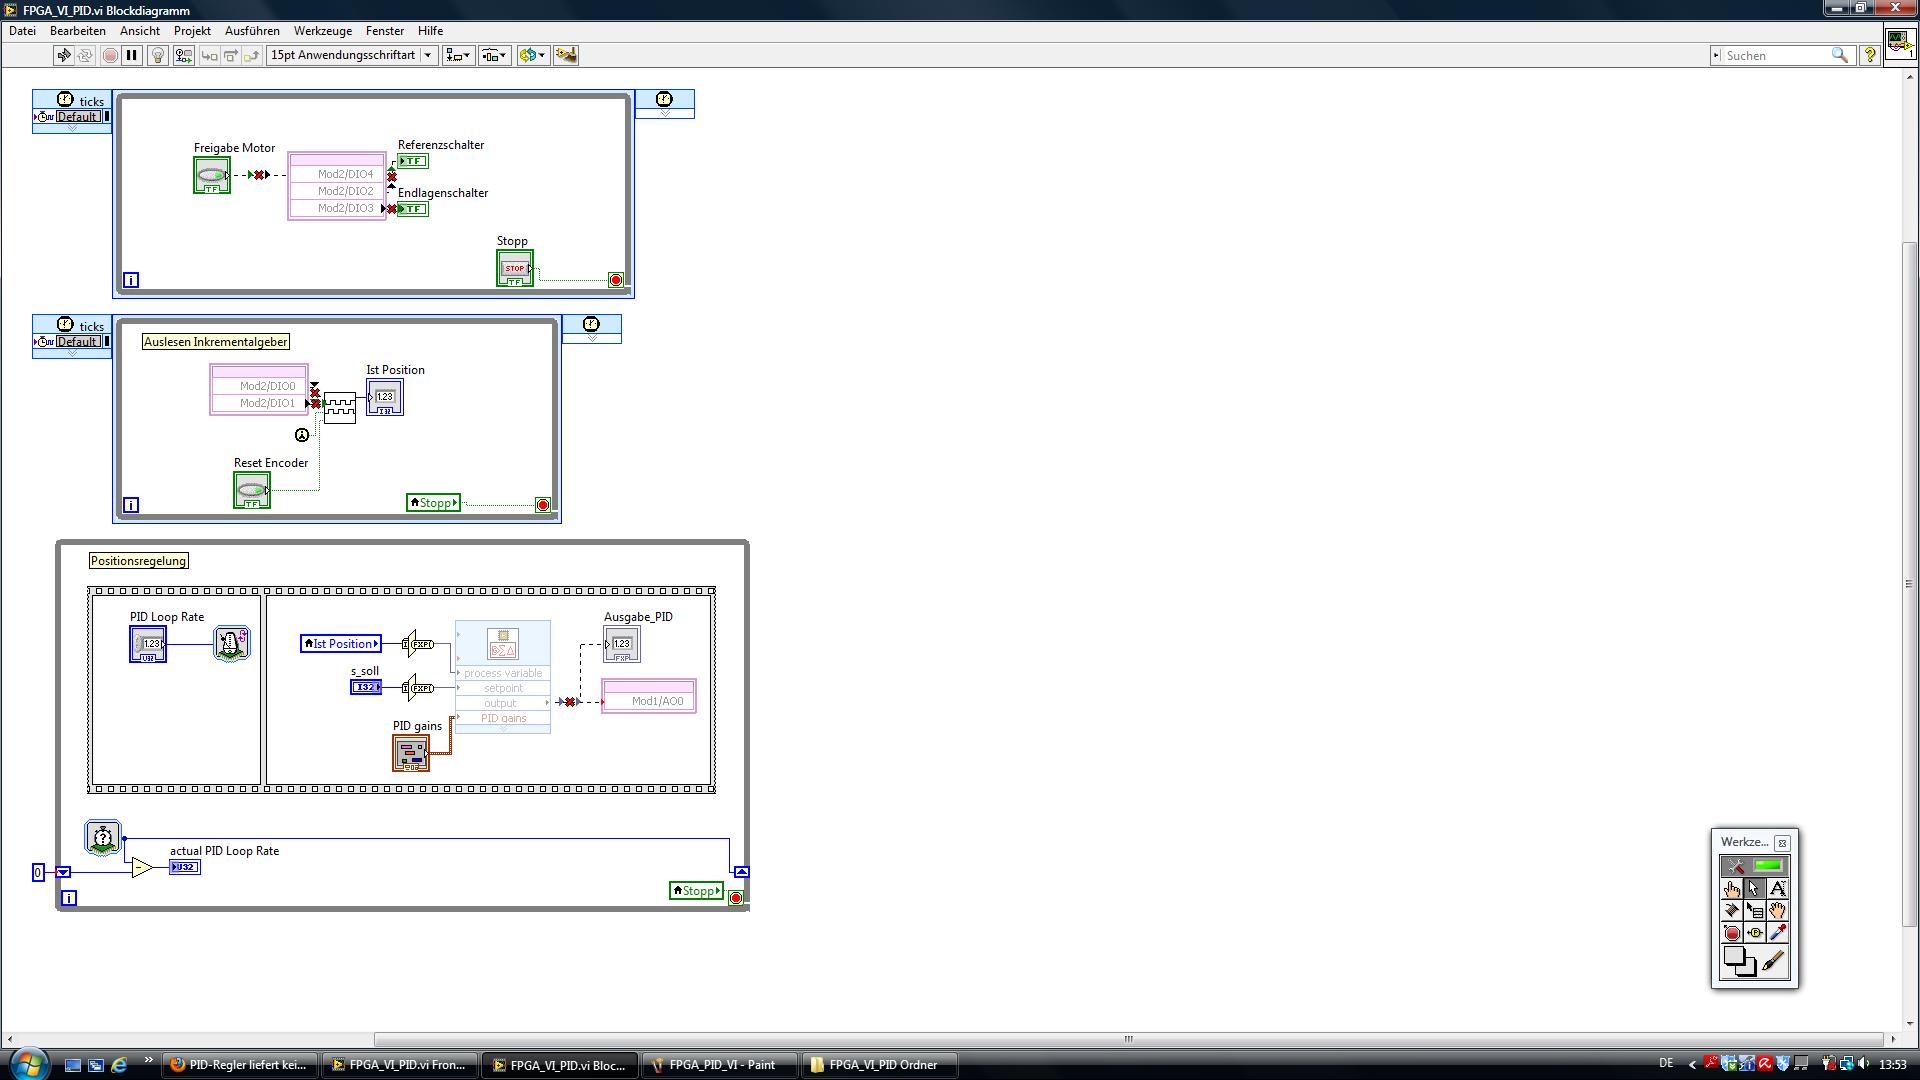Click the Run arrow toolbar button
The image size is (1920, 1080).
click(64, 56)
